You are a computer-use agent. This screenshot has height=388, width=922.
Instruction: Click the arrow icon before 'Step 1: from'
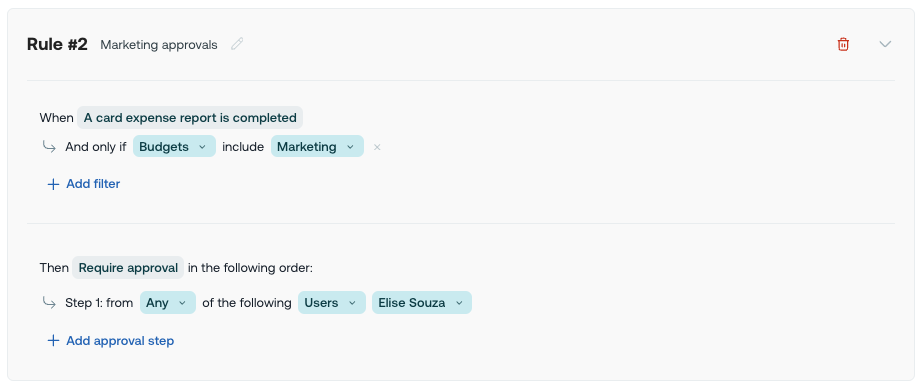coord(49,302)
